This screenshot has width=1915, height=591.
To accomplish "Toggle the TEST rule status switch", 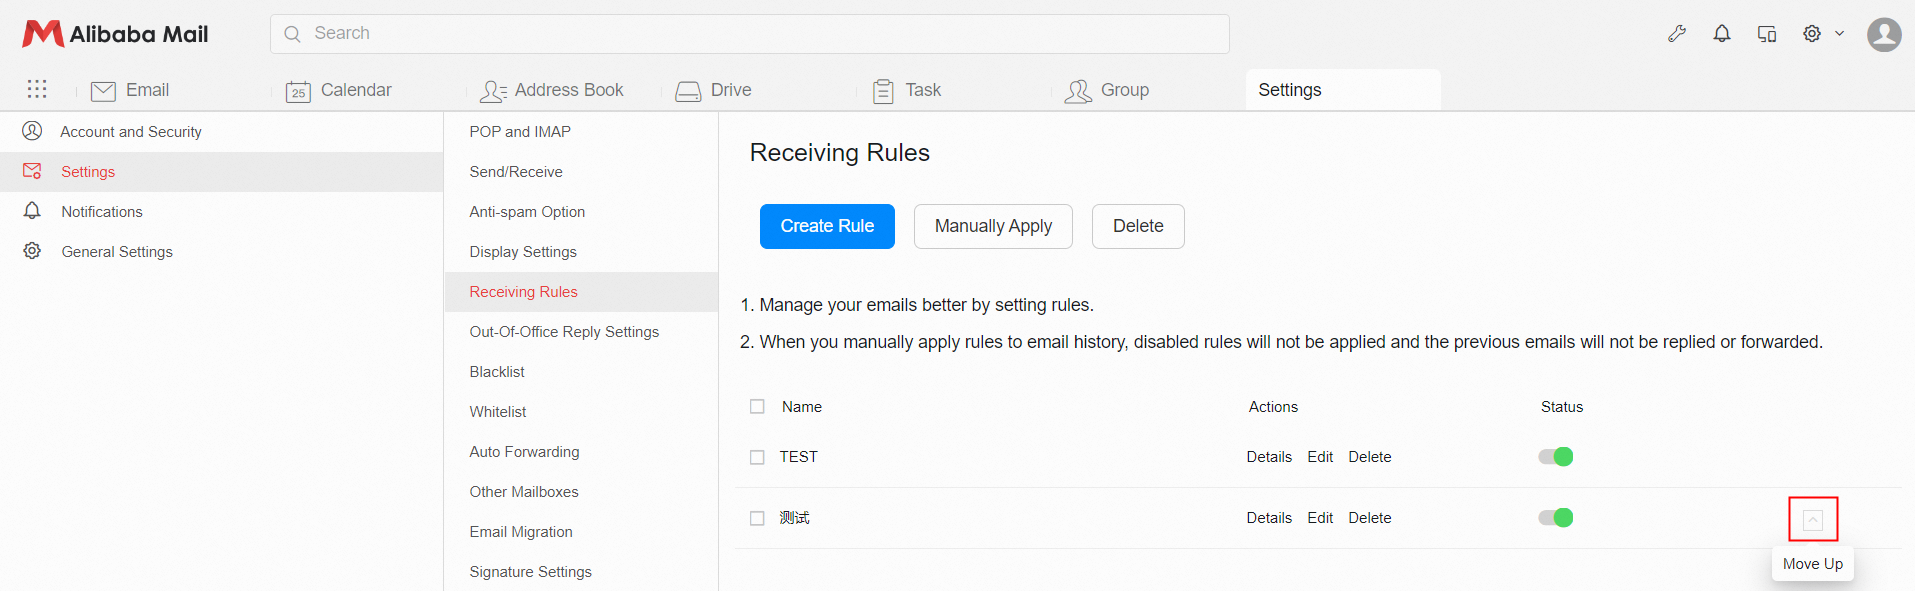I will pos(1556,457).
